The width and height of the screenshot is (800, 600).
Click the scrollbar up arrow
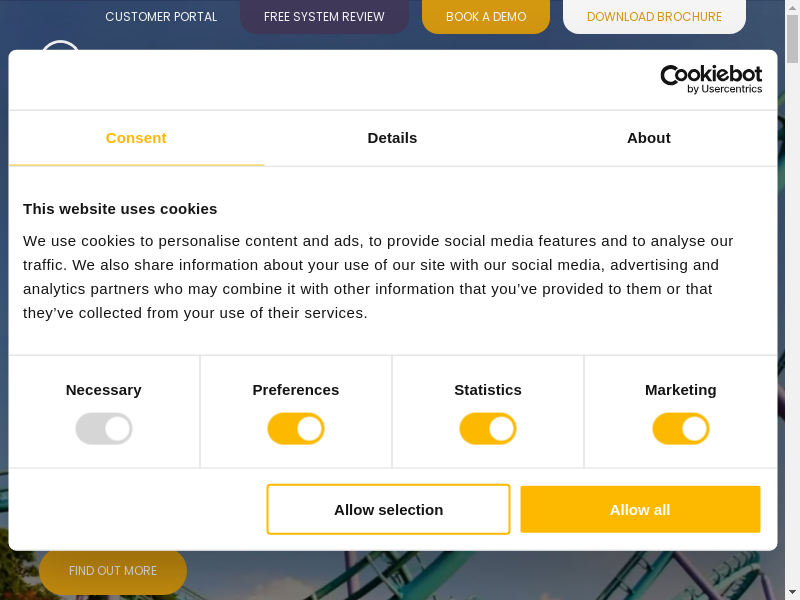click(793, 7)
